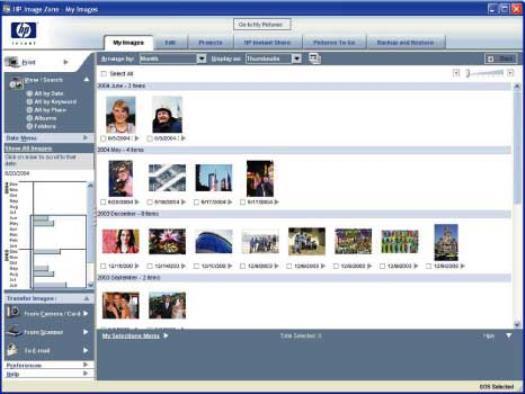Select the All by Place radio option
The image size is (525, 394).
[29, 110]
